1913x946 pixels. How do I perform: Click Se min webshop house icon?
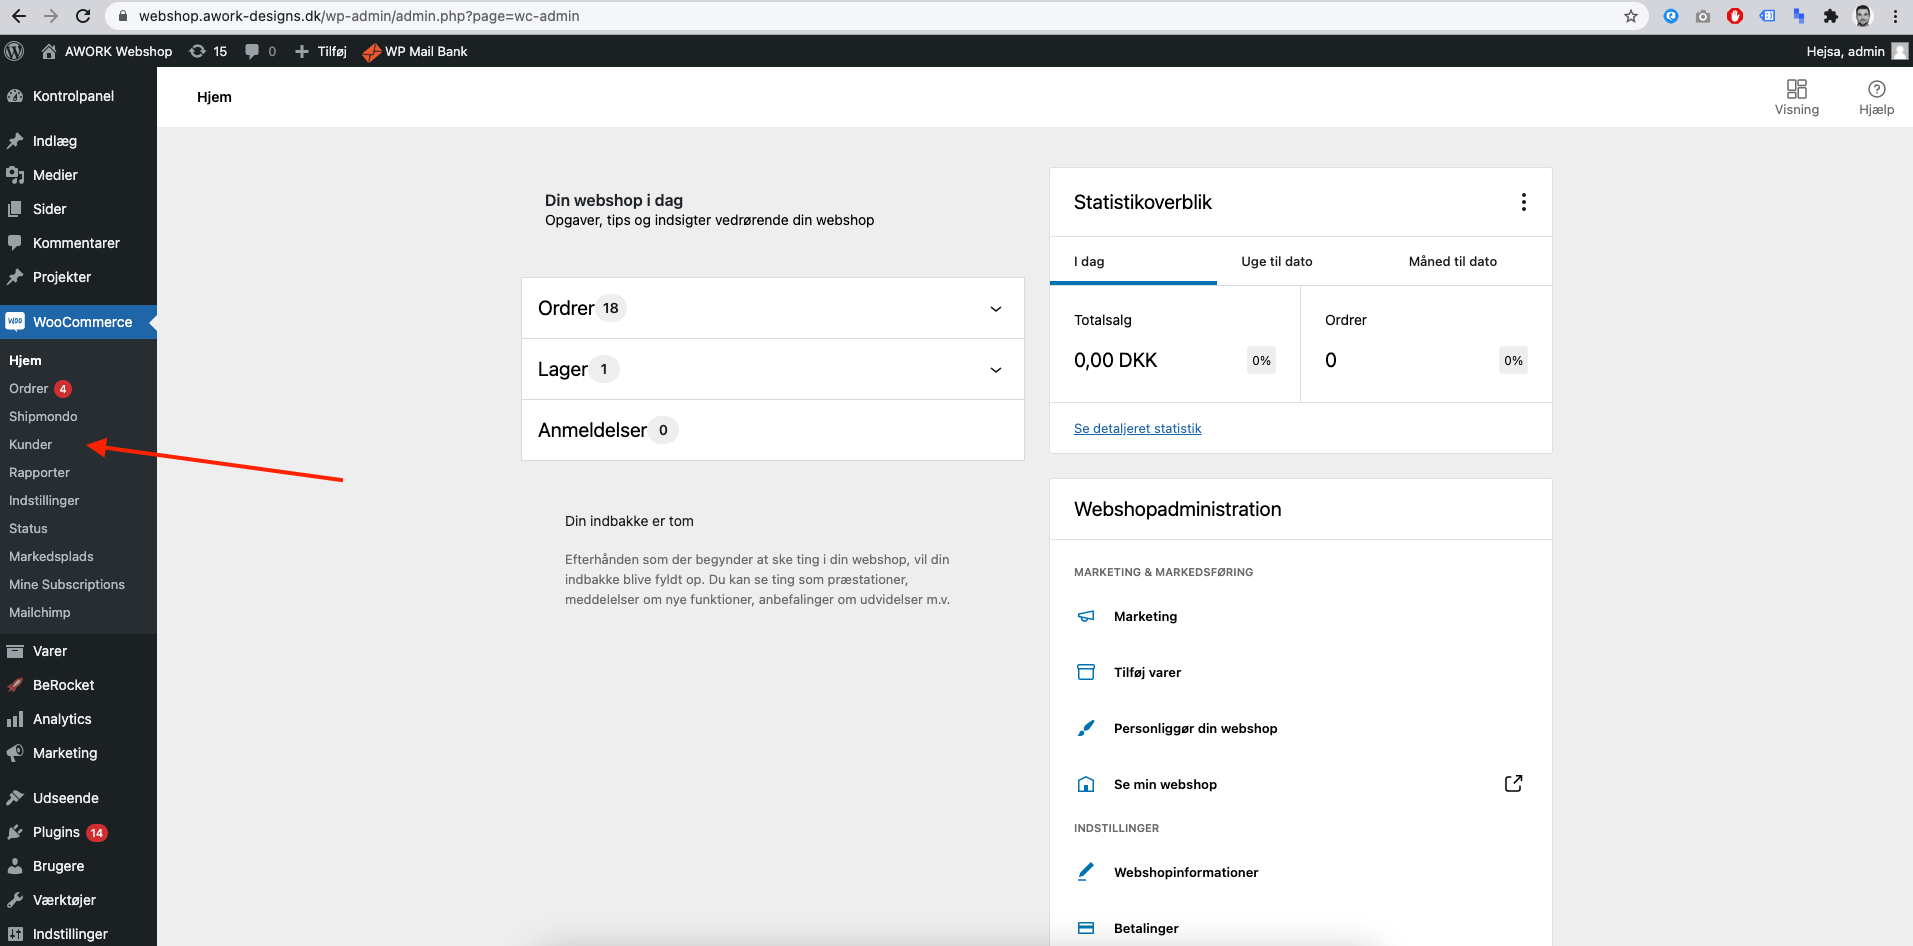tap(1086, 784)
